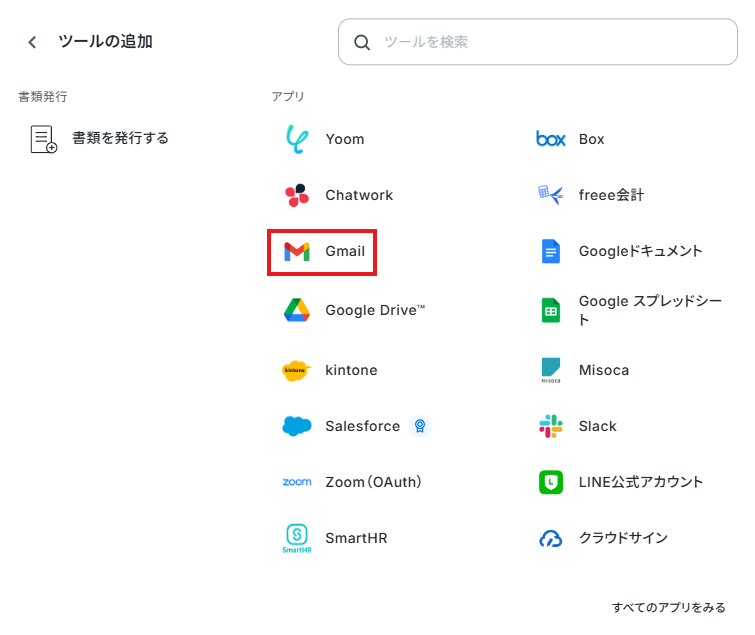Click the LINE公式アカウント green icon
Image resolution: width=755 pixels, height=635 pixels.
(551, 482)
